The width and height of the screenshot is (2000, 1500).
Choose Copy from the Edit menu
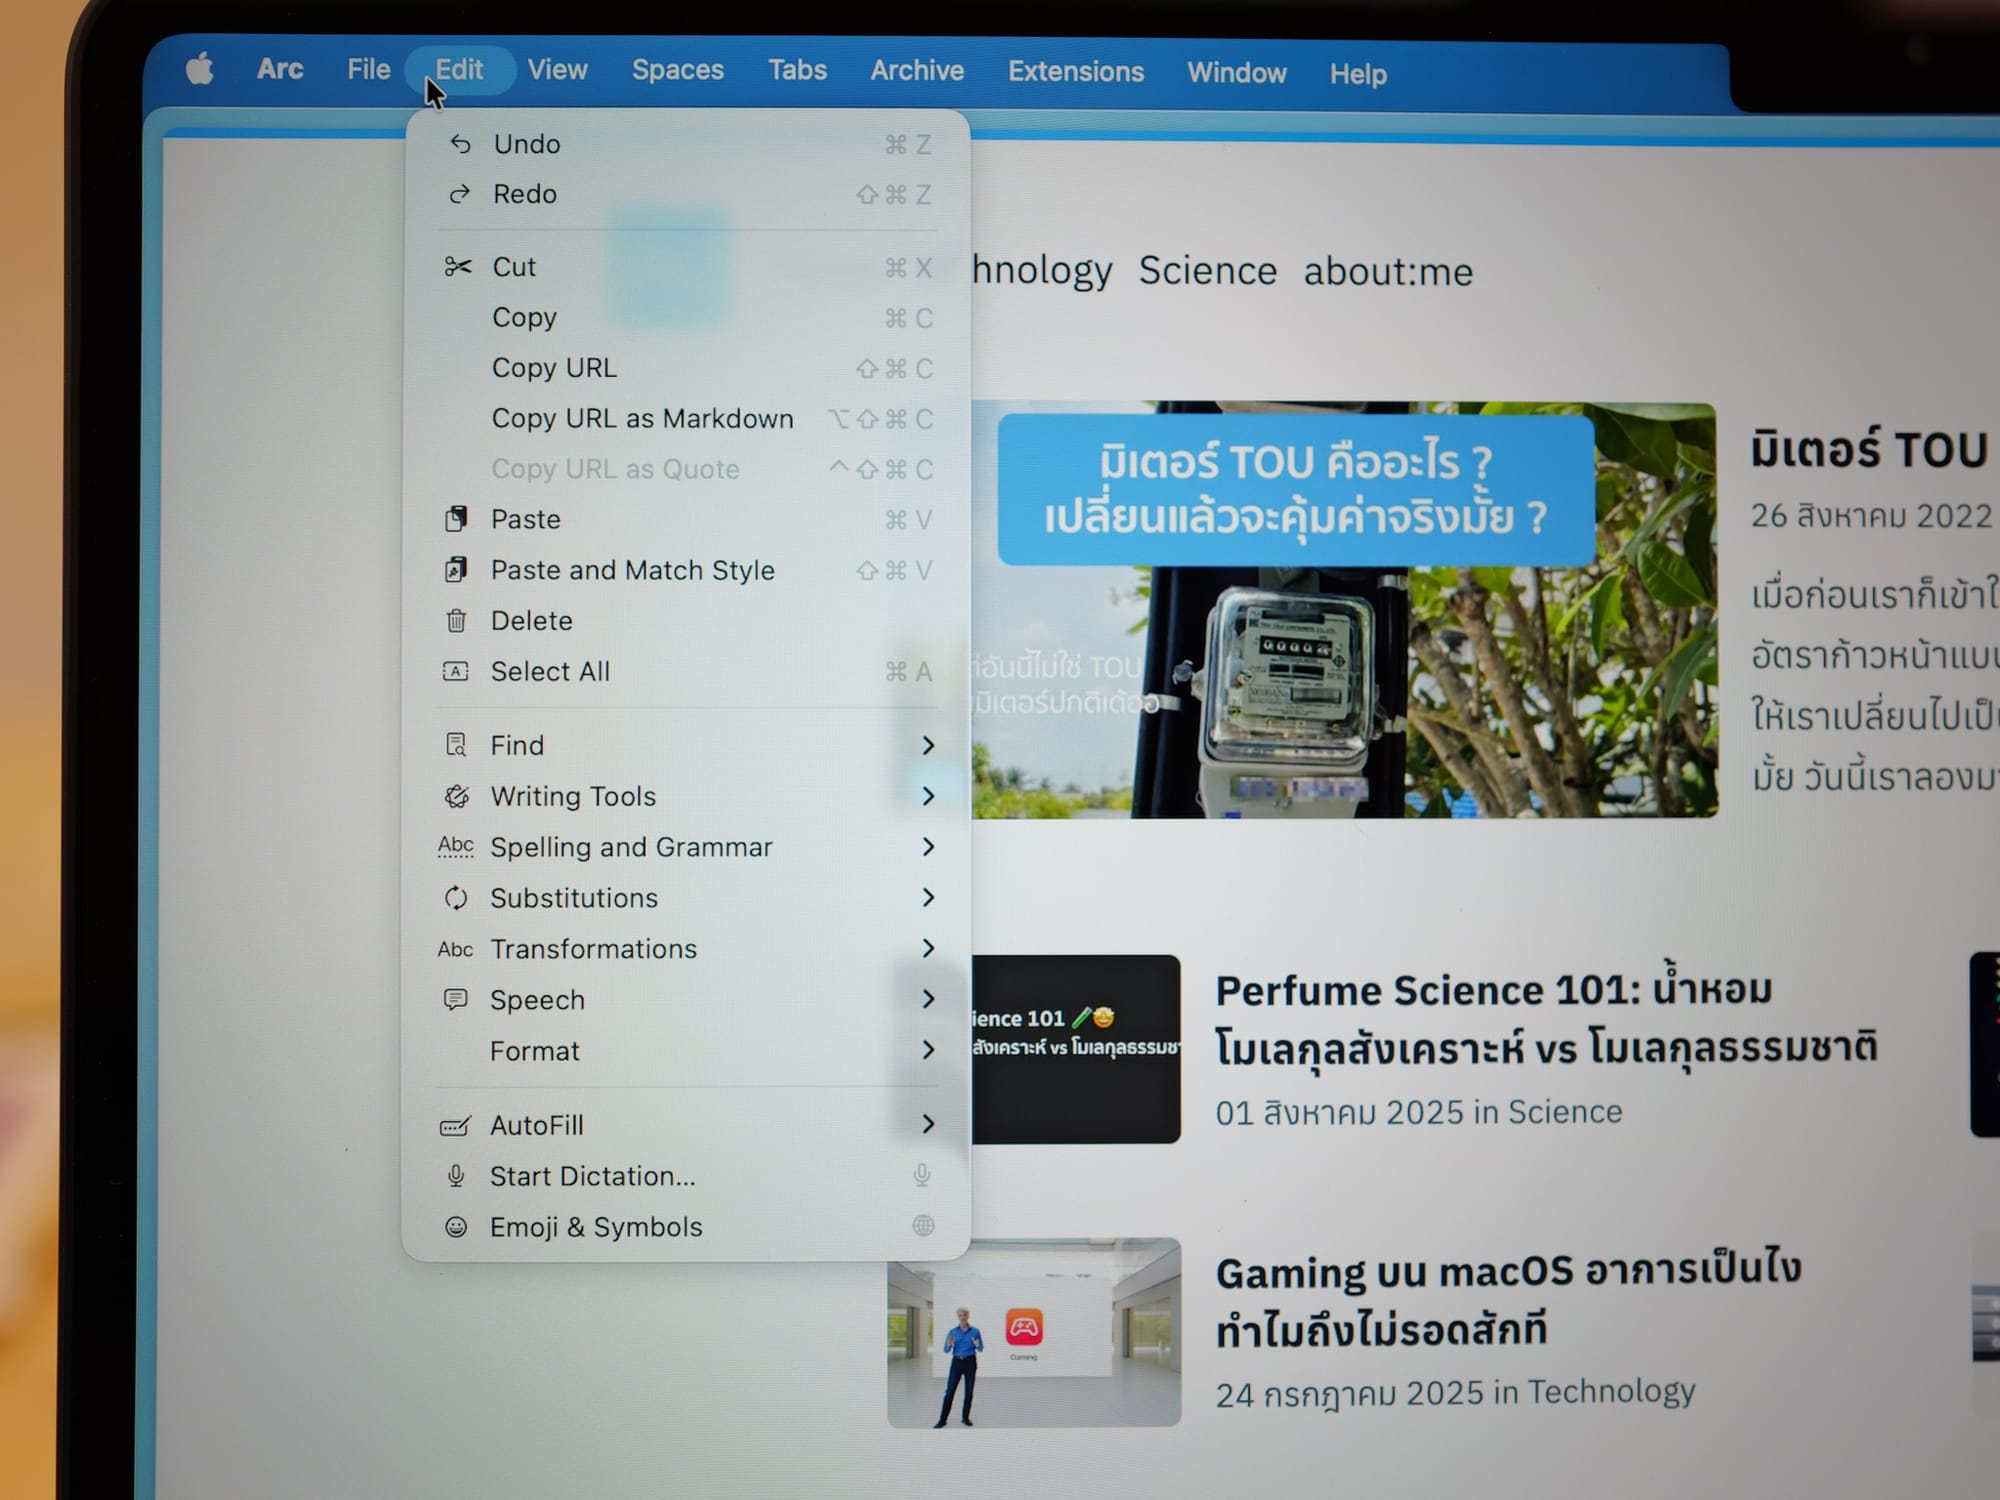pyautogui.click(x=686, y=318)
